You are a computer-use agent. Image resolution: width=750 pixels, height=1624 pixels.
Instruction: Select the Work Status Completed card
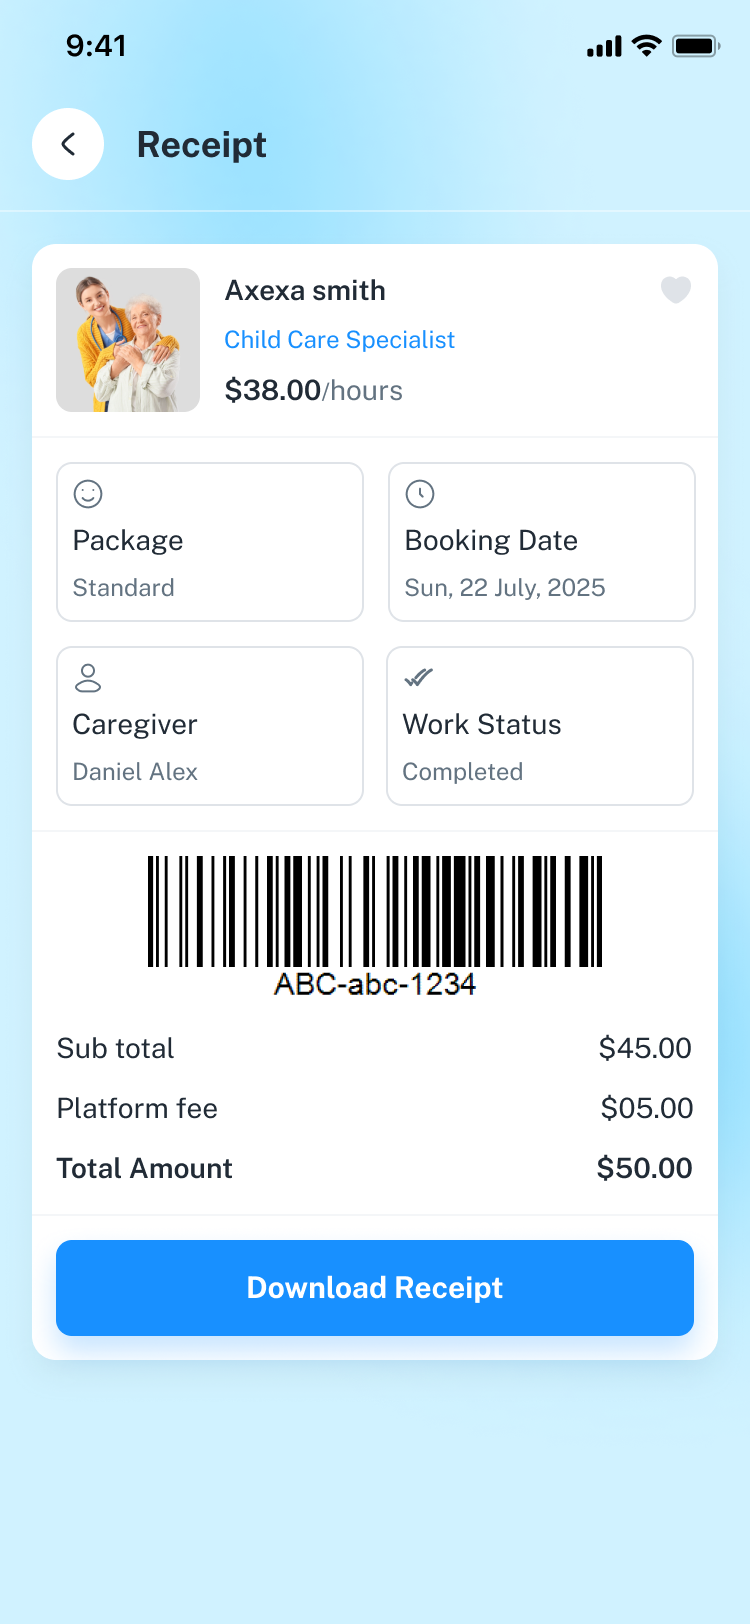(x=540, y=726)
